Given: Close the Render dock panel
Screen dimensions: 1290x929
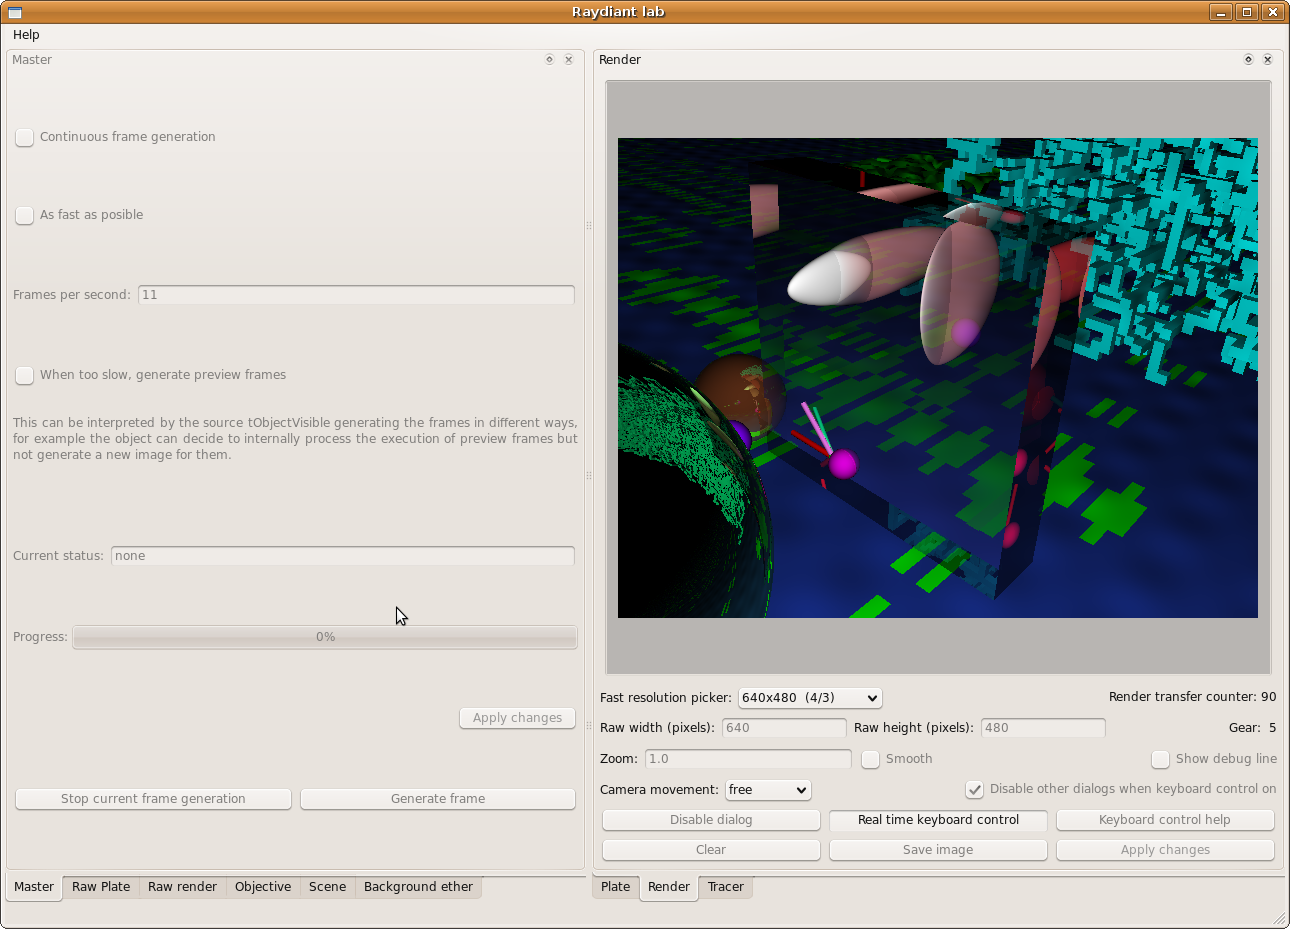Looking at the screenshot, I should [x=1268, y=60].
